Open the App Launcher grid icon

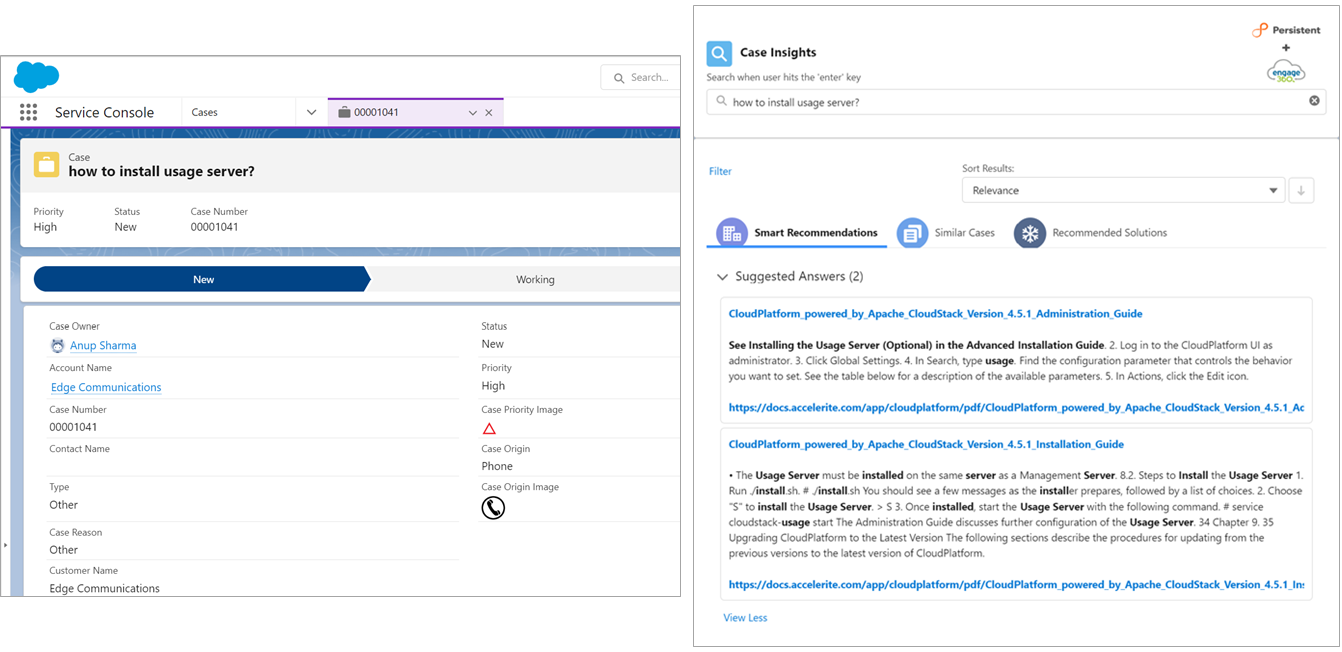28,112
